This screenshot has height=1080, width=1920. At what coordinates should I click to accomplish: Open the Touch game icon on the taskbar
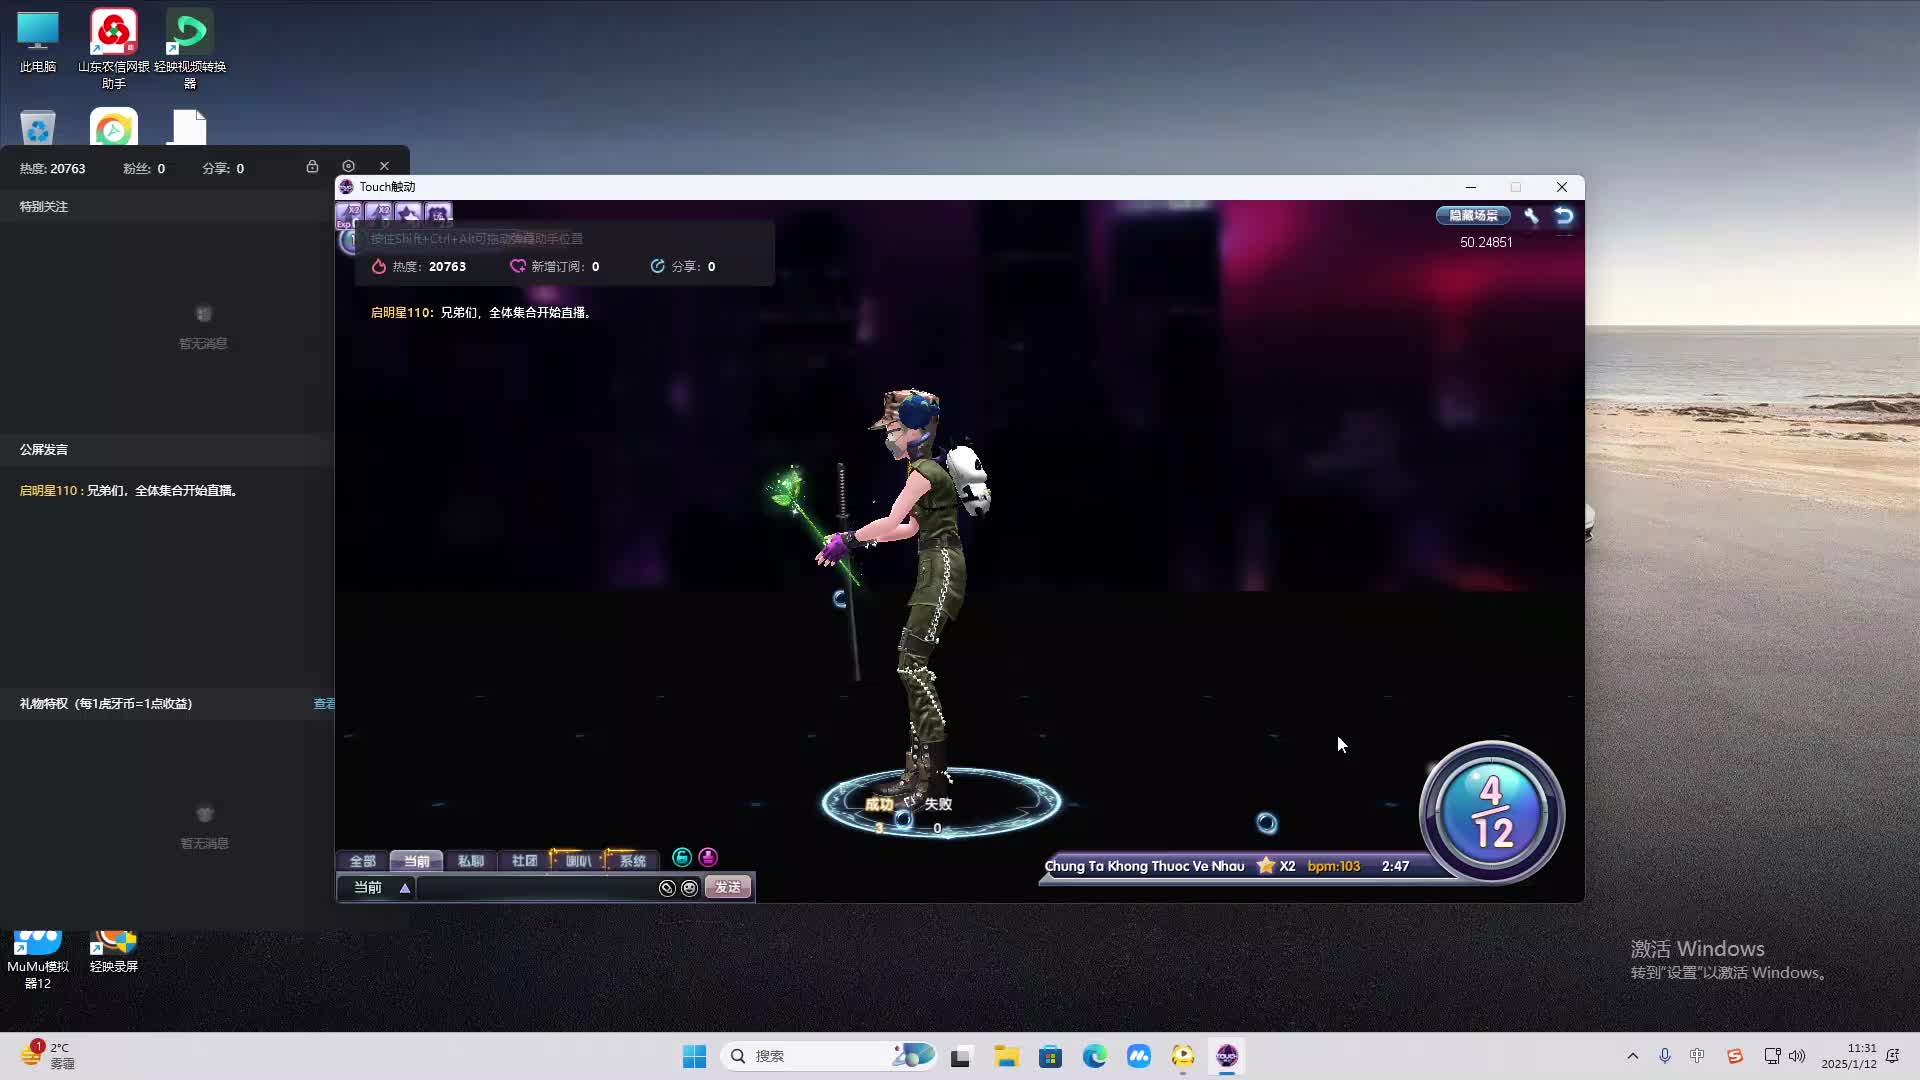pos(1227,1055)
